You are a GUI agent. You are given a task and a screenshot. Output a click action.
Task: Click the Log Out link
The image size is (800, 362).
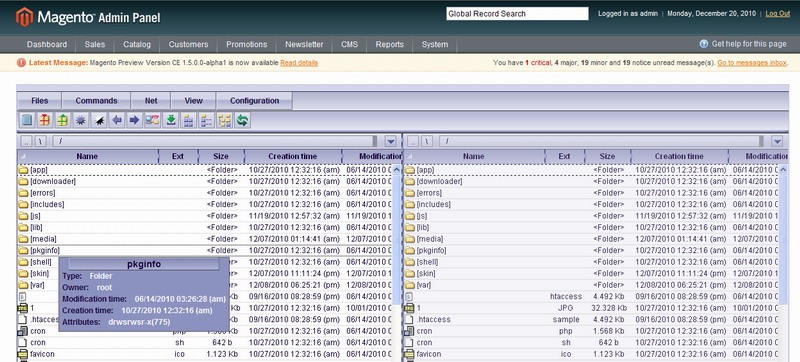pos(778,14)
